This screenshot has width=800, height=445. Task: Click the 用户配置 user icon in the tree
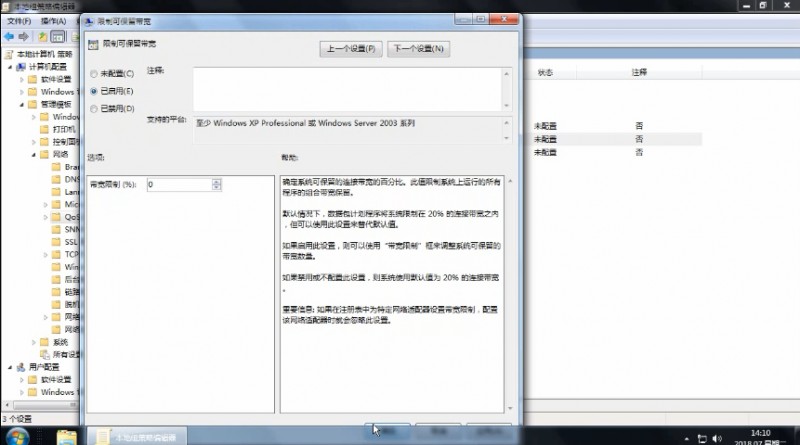pyautogui.click(x=21, y=367)
